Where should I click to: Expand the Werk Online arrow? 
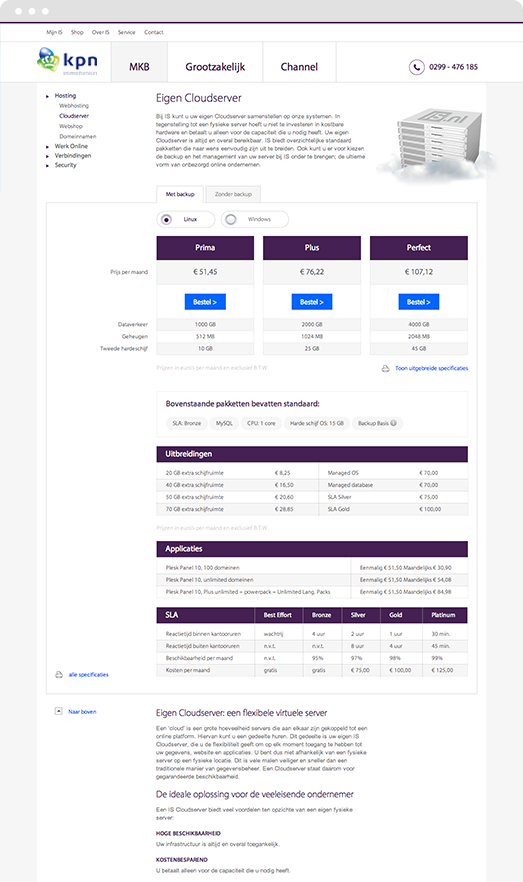47,146
